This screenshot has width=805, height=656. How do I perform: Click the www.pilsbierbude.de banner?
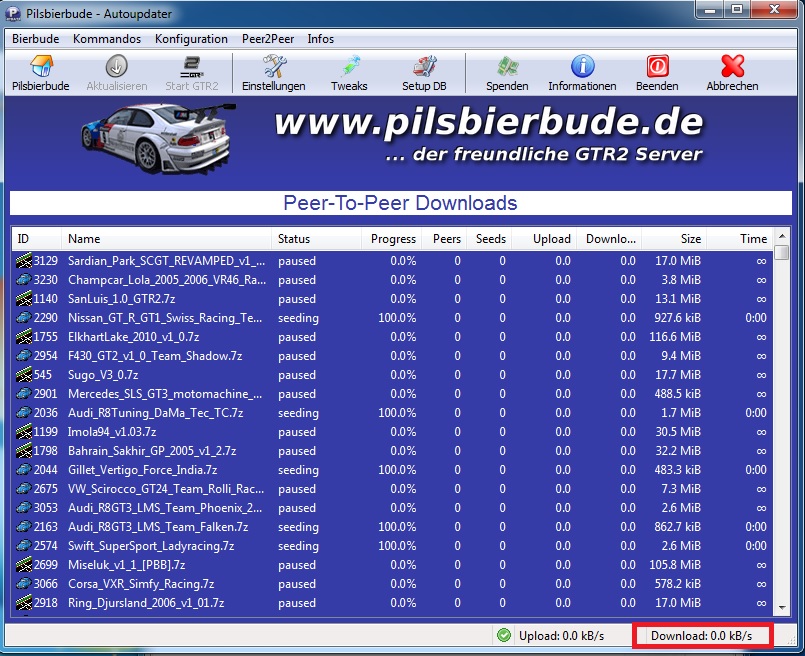[488, 123]
